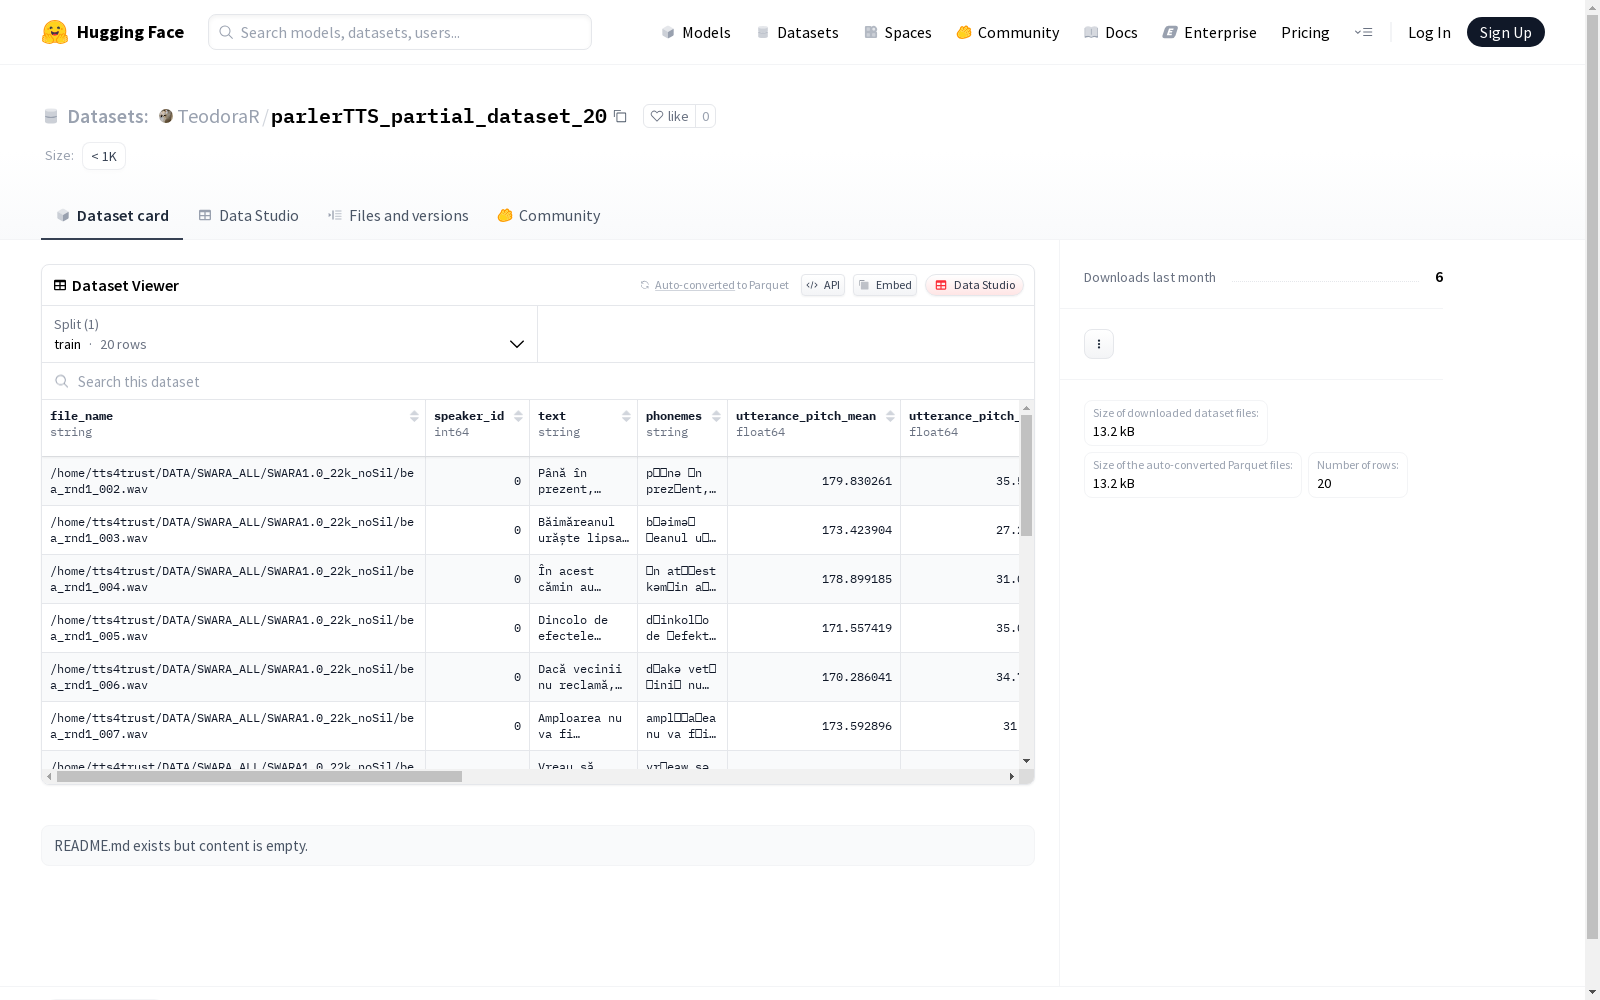The height and width of the screenshot is (1000, 1600).
Task: Click the pitch mean value 179.830261
Action: click(x=856, y=481)
